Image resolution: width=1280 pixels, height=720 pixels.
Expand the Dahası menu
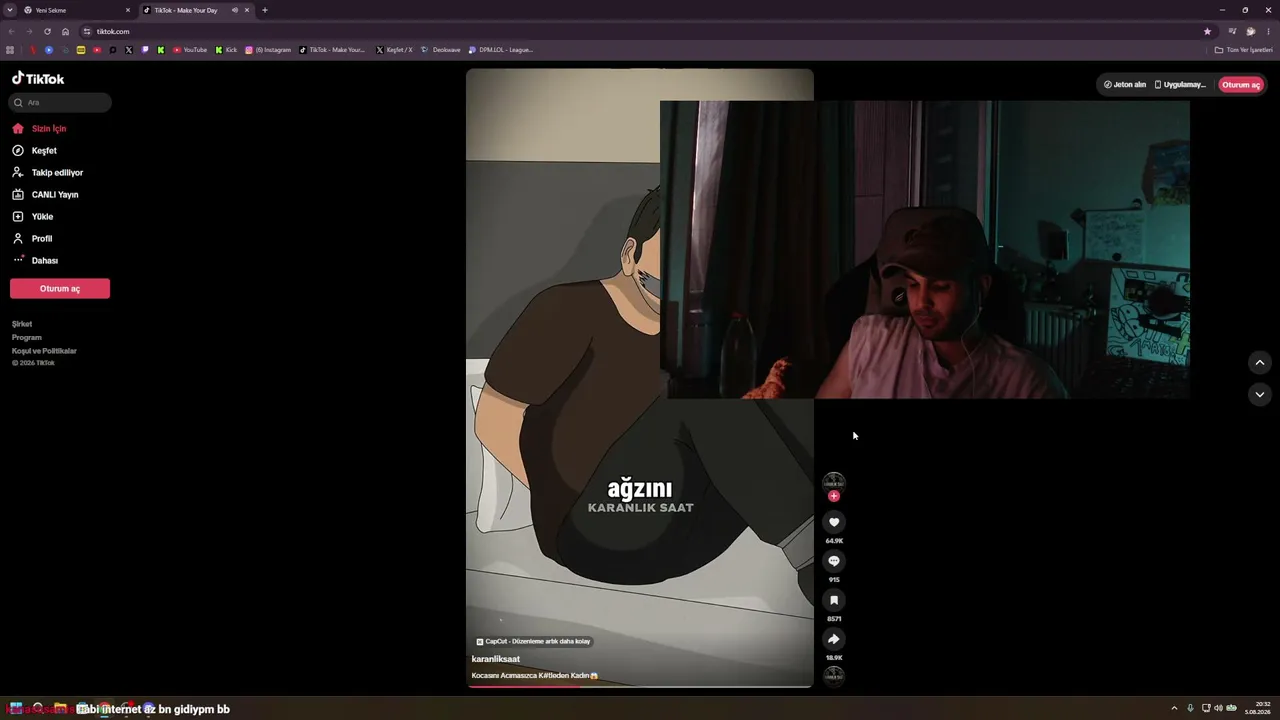[x=35, y=261]
